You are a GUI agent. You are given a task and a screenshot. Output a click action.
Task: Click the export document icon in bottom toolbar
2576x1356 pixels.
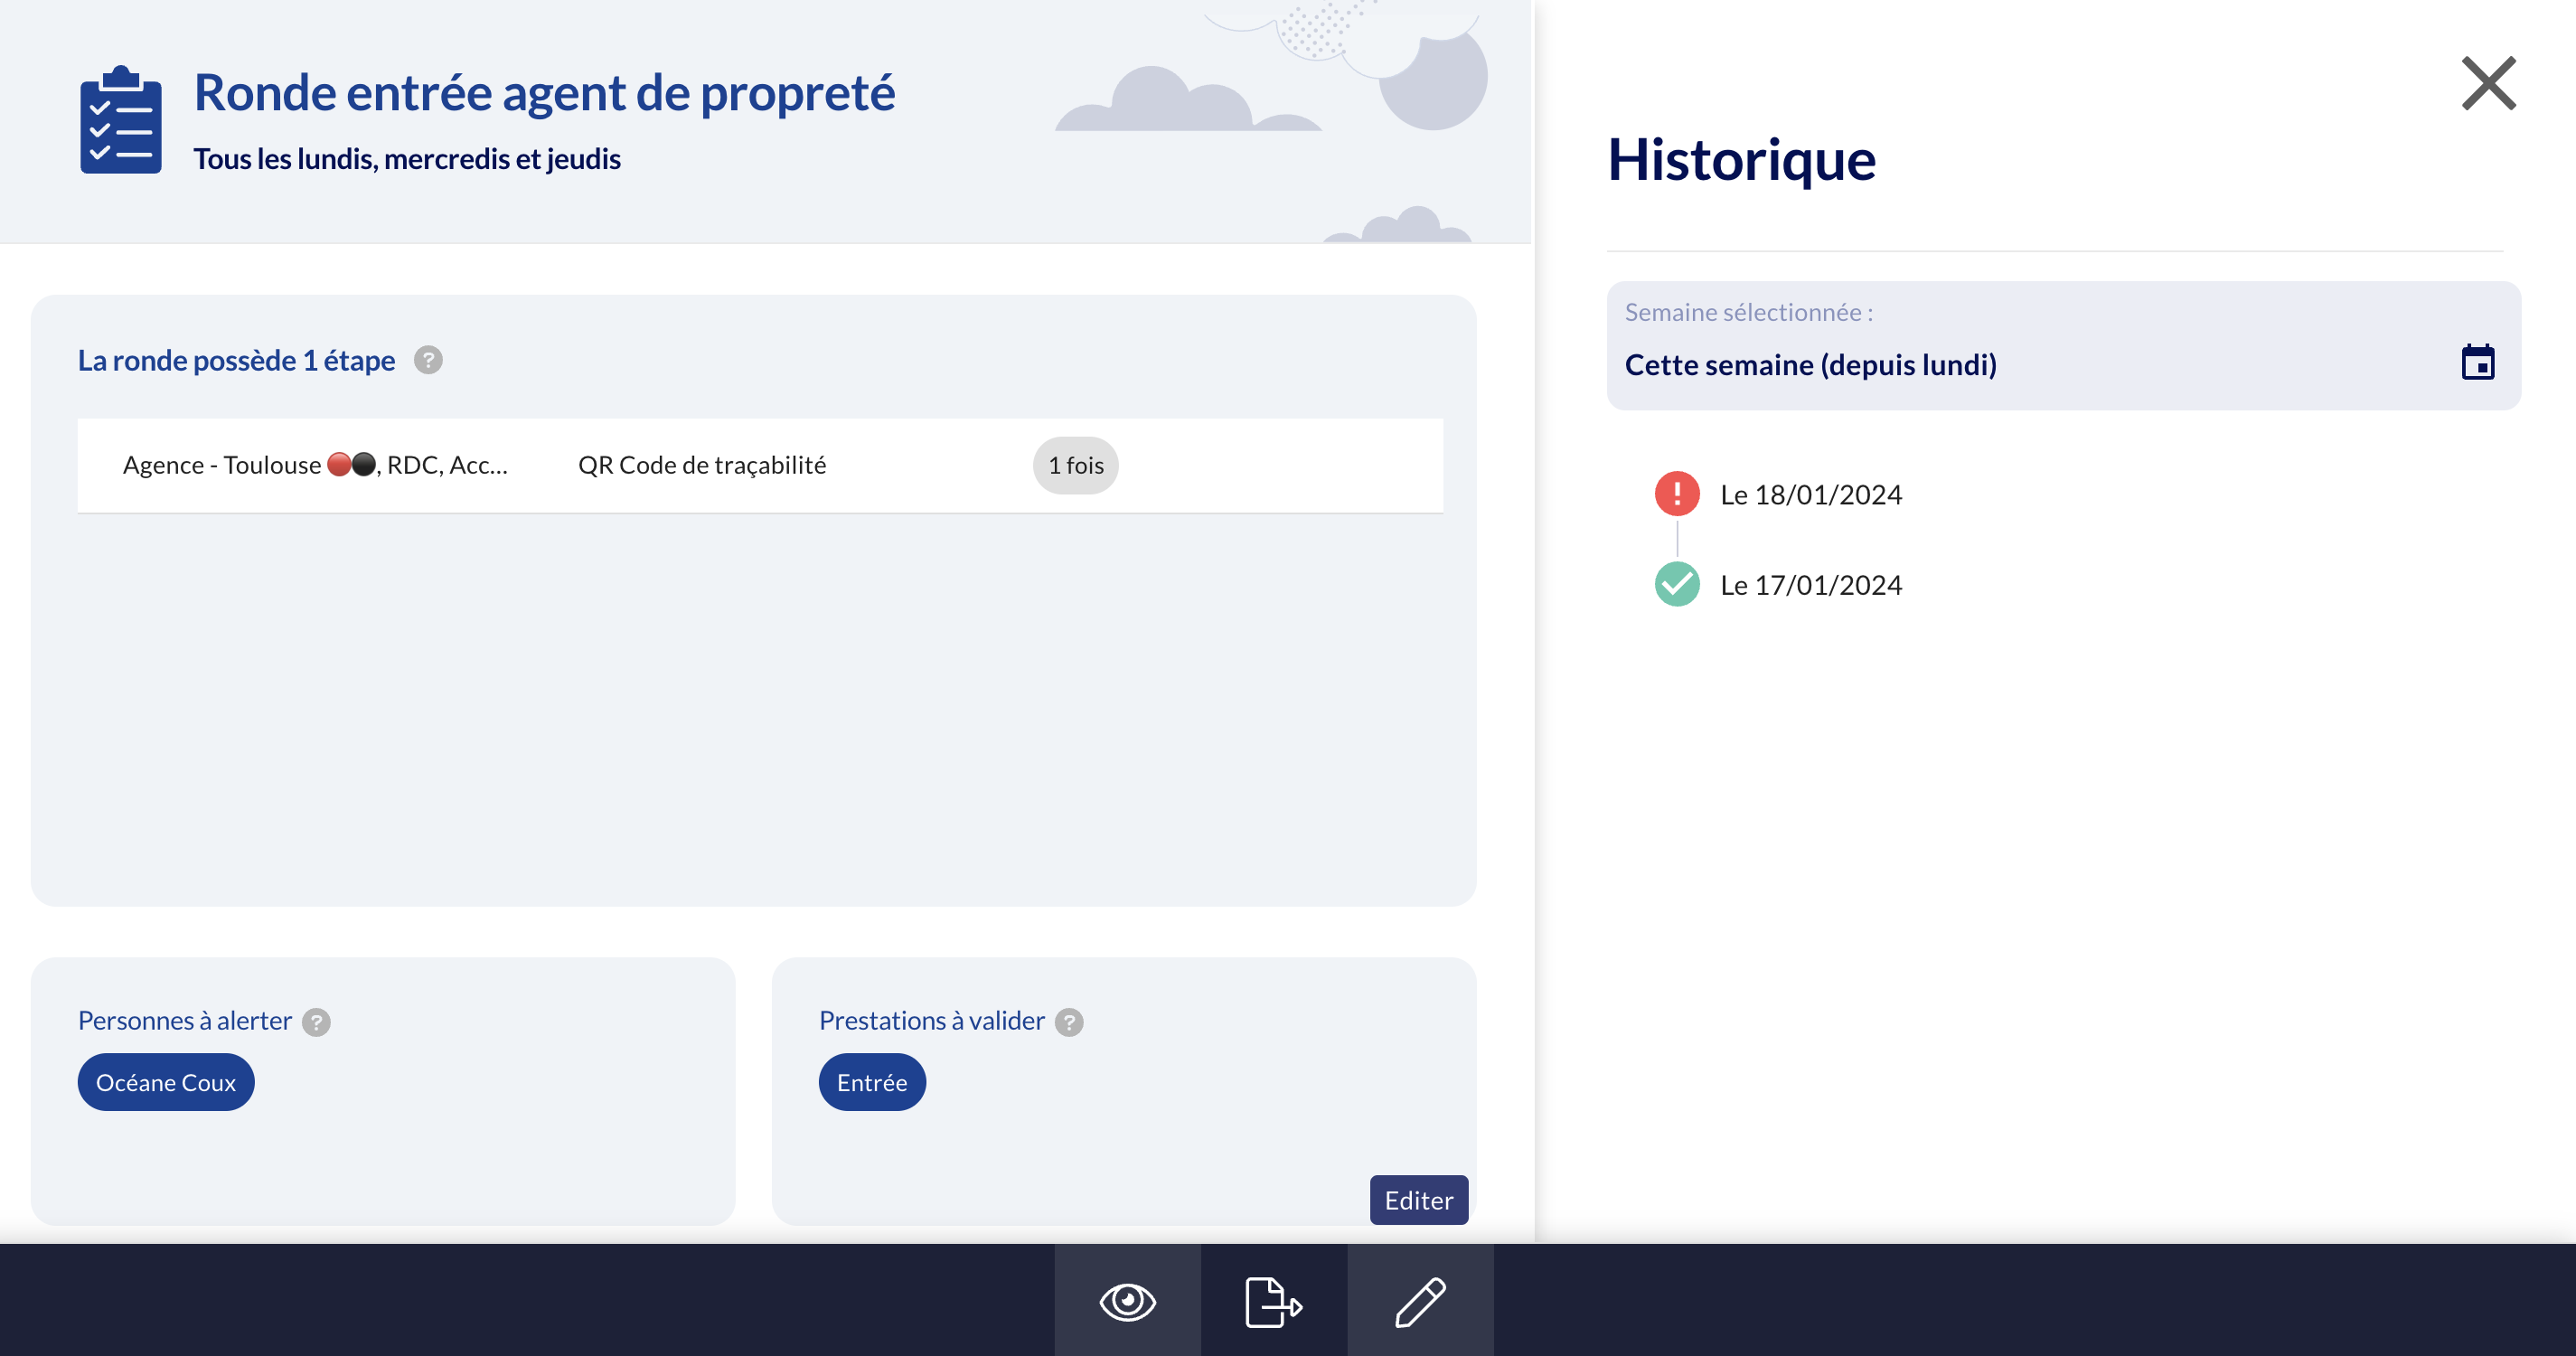pyautogui.click(x=1273, y=1302)
